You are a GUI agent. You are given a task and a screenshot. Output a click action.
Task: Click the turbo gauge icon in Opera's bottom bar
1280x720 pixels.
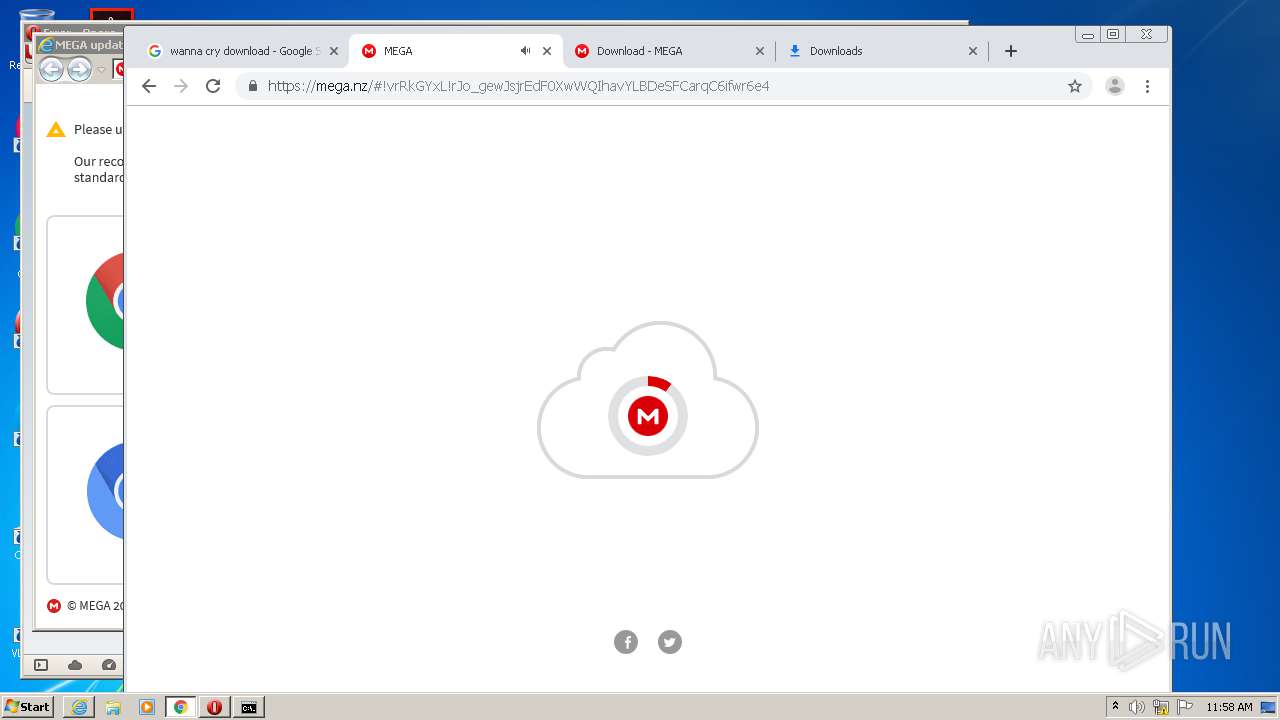(109, 665)
